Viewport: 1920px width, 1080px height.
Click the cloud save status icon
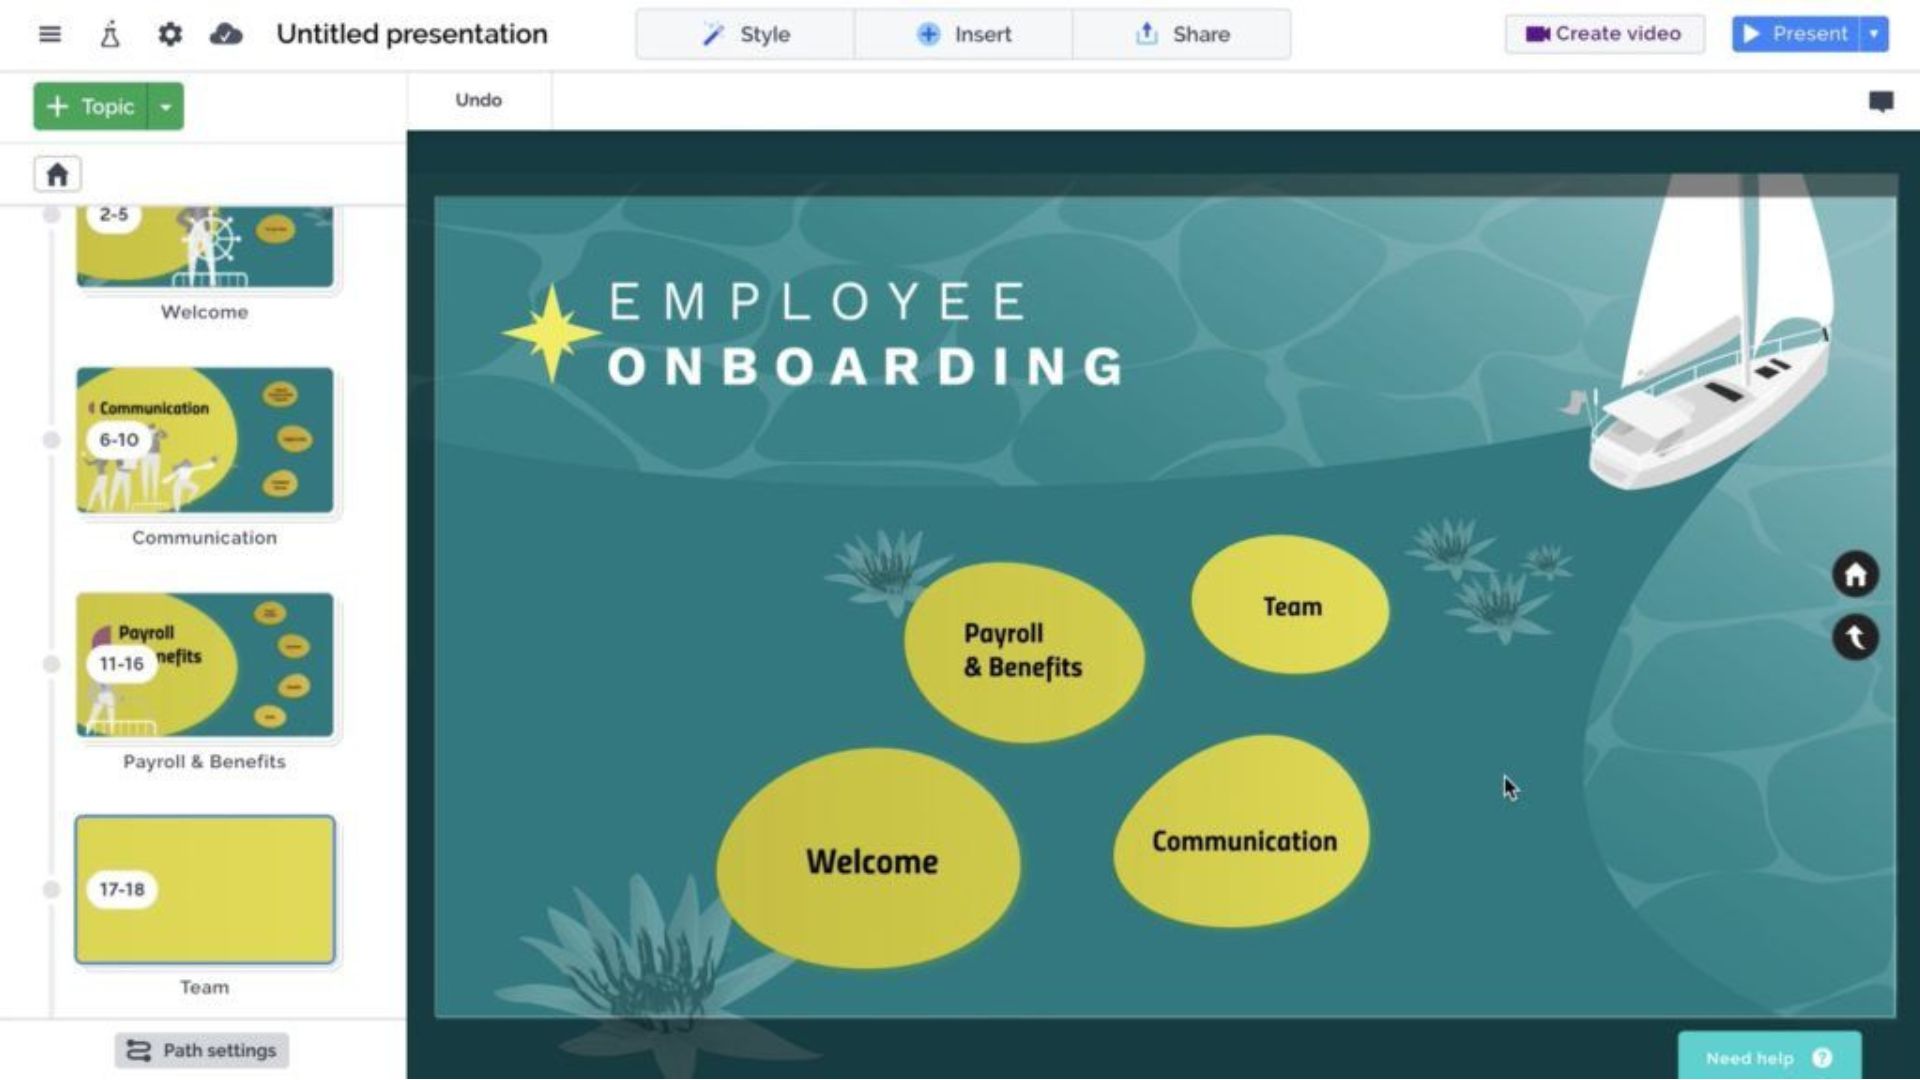click(x=226, y=34)
